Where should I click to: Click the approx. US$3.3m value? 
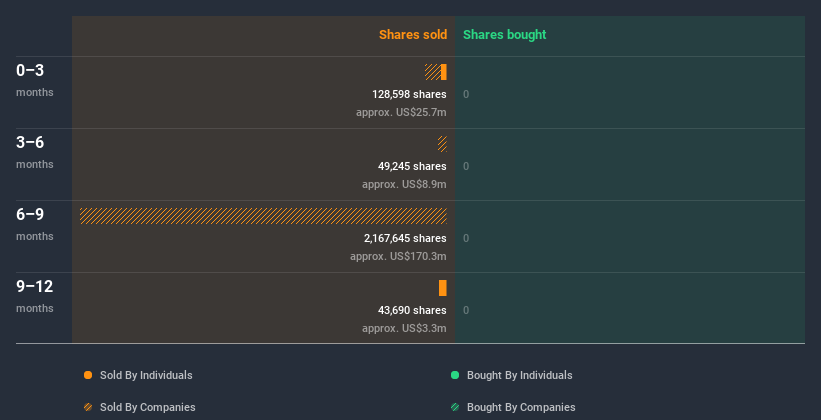point(404,328)
